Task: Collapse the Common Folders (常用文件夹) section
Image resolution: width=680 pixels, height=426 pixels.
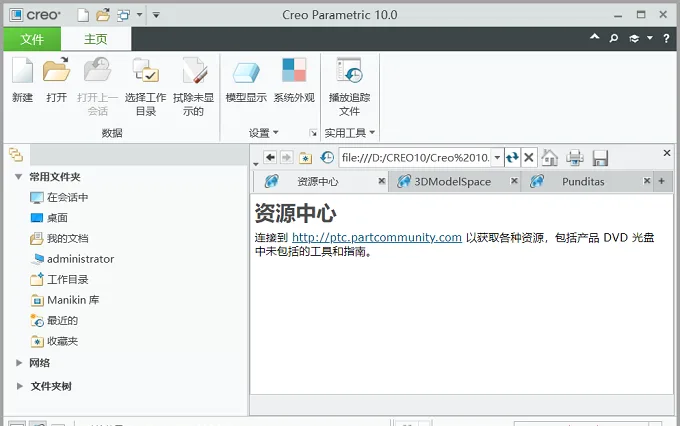Action: [x=18, y=177]
